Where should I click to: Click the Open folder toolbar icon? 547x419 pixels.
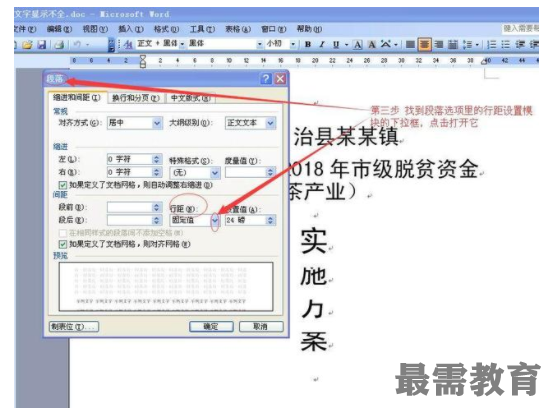(28, 45)
